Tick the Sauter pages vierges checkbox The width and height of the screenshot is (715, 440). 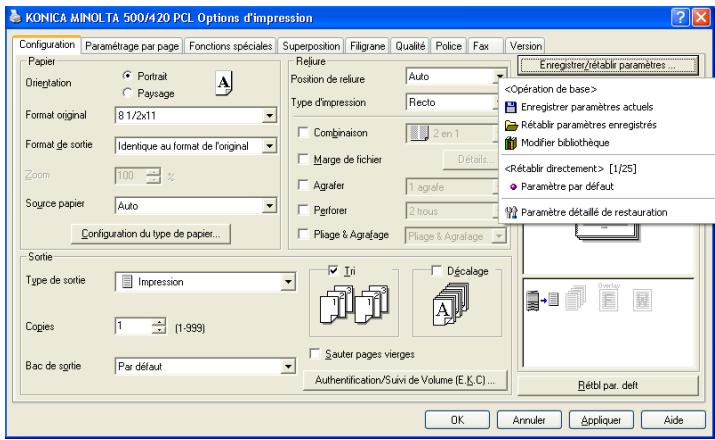tap(314, 354)
